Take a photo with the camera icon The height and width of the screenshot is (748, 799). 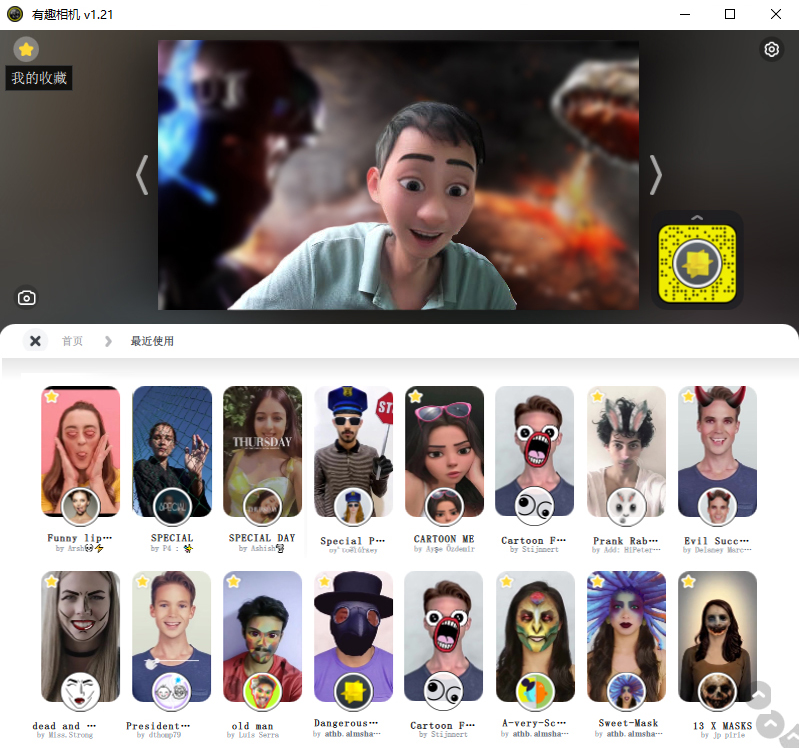[26, 298]
